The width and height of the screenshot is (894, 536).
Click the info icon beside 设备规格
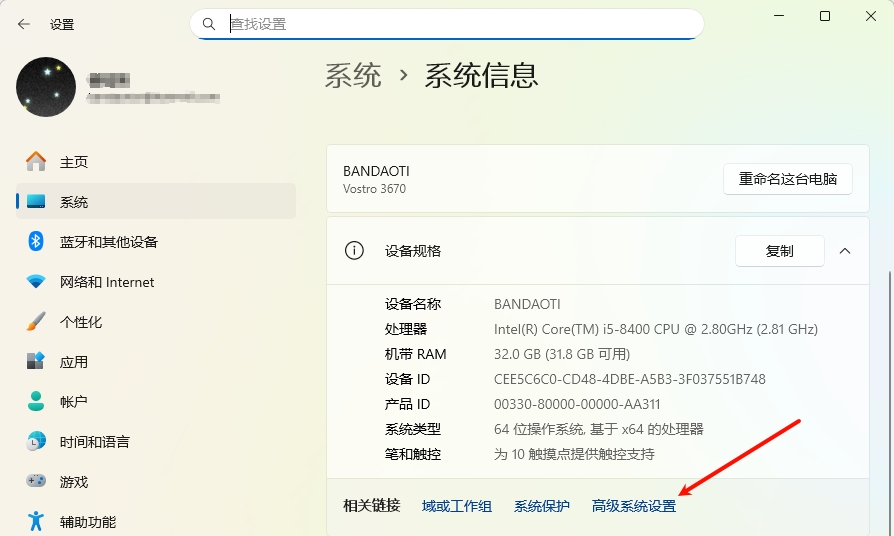[x=354, y=250]
